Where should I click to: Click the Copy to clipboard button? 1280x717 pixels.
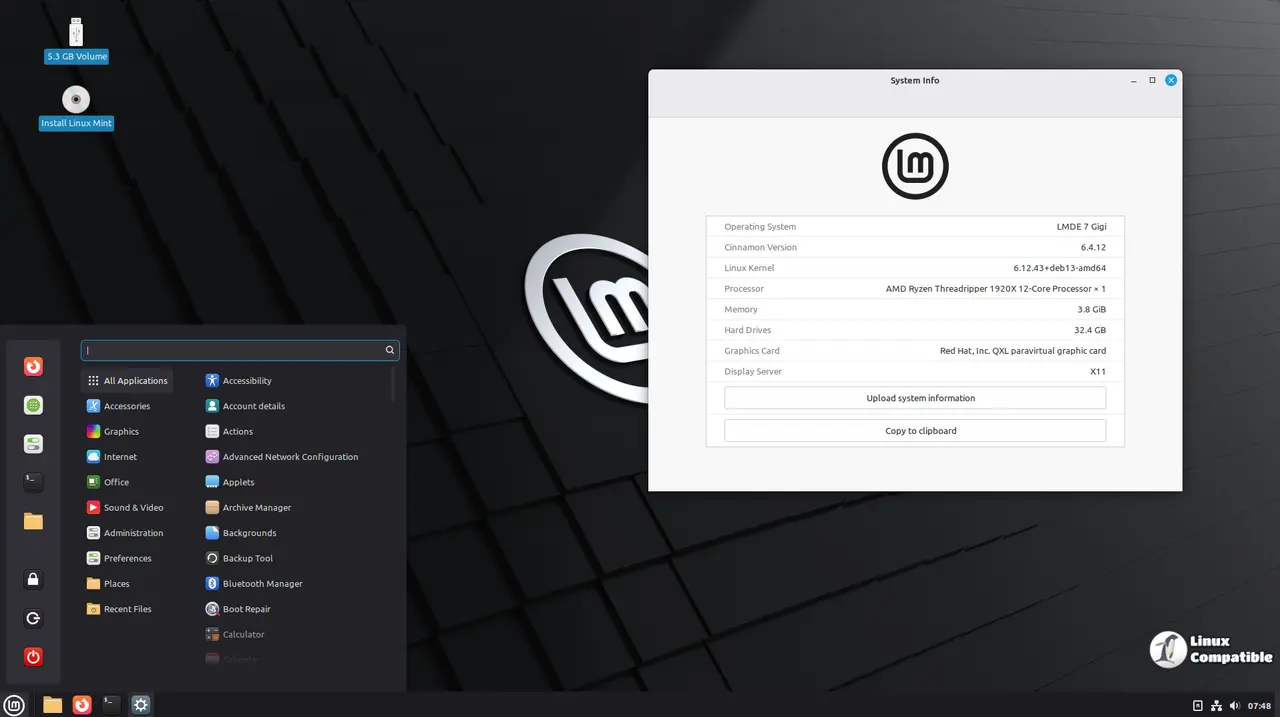[915, 431]
